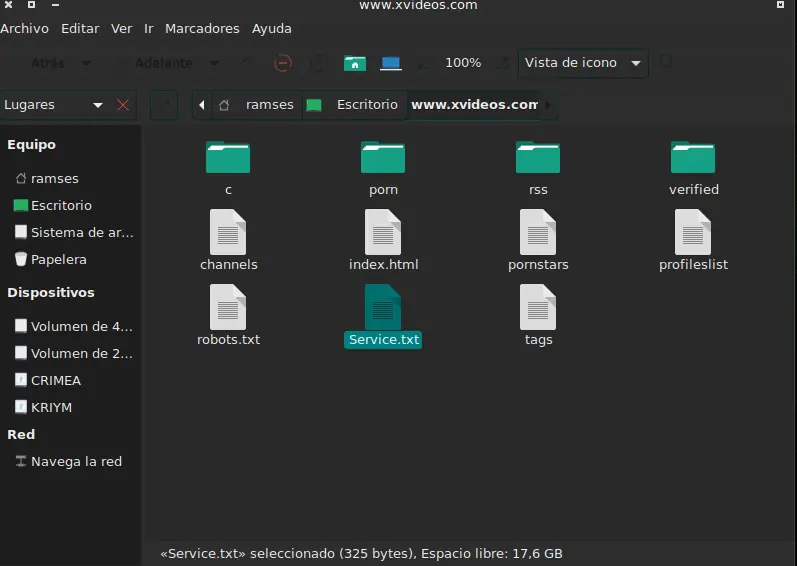Click Escritorio in the path bar

tap(354, 105)
